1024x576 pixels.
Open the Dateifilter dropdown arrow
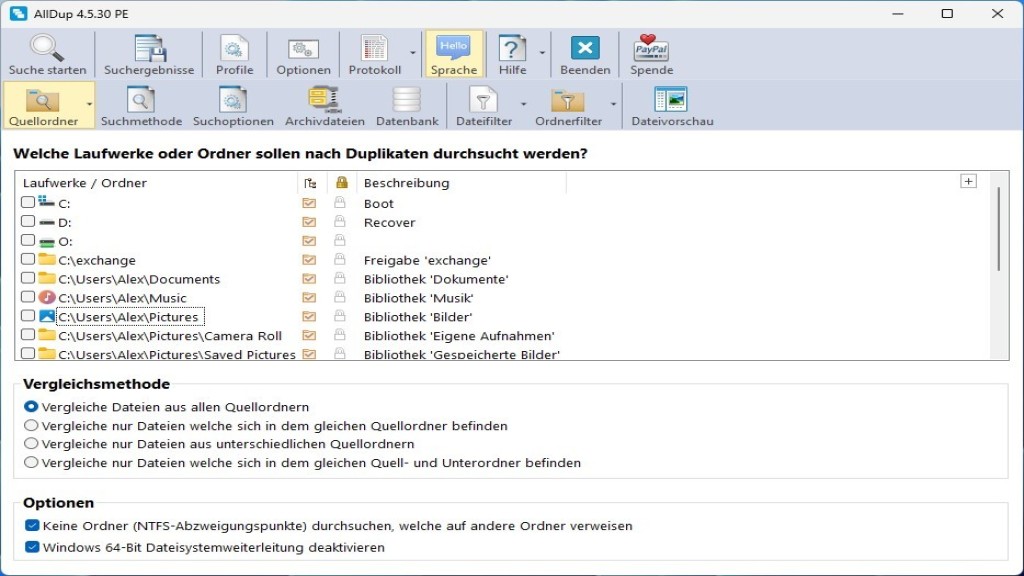point(523,104)
